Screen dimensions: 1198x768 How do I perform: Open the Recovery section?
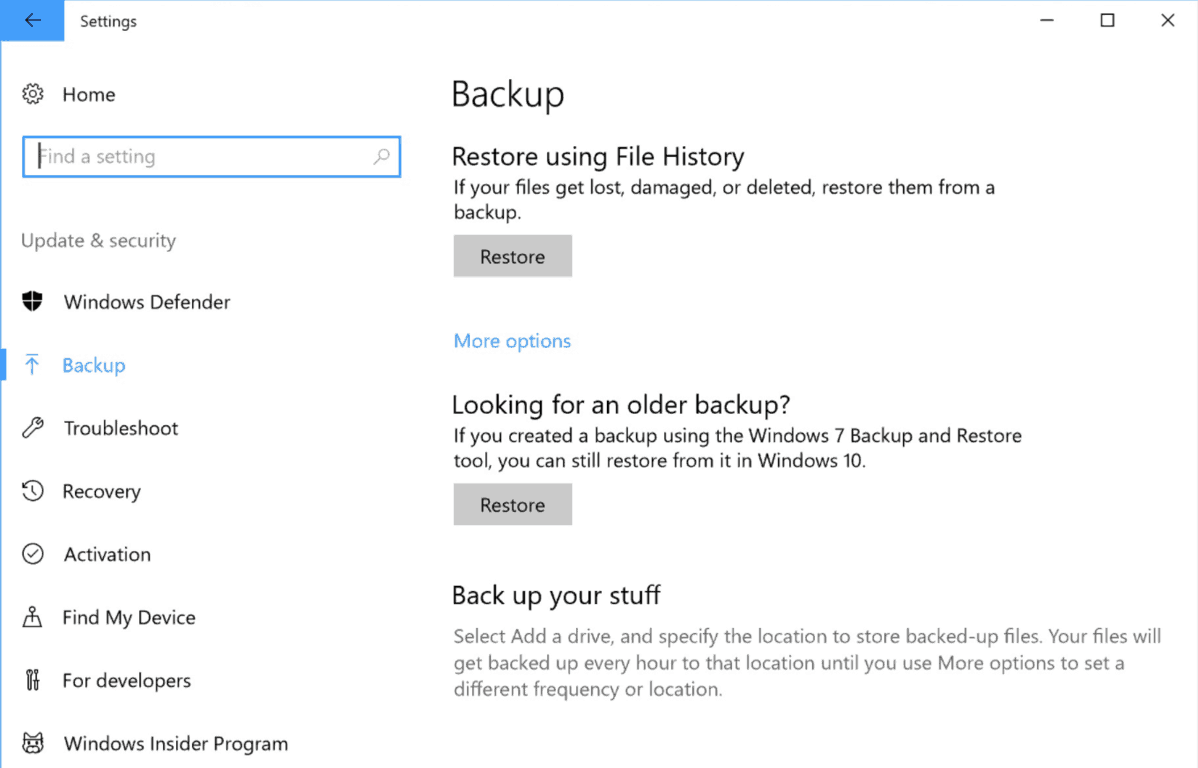102,491
